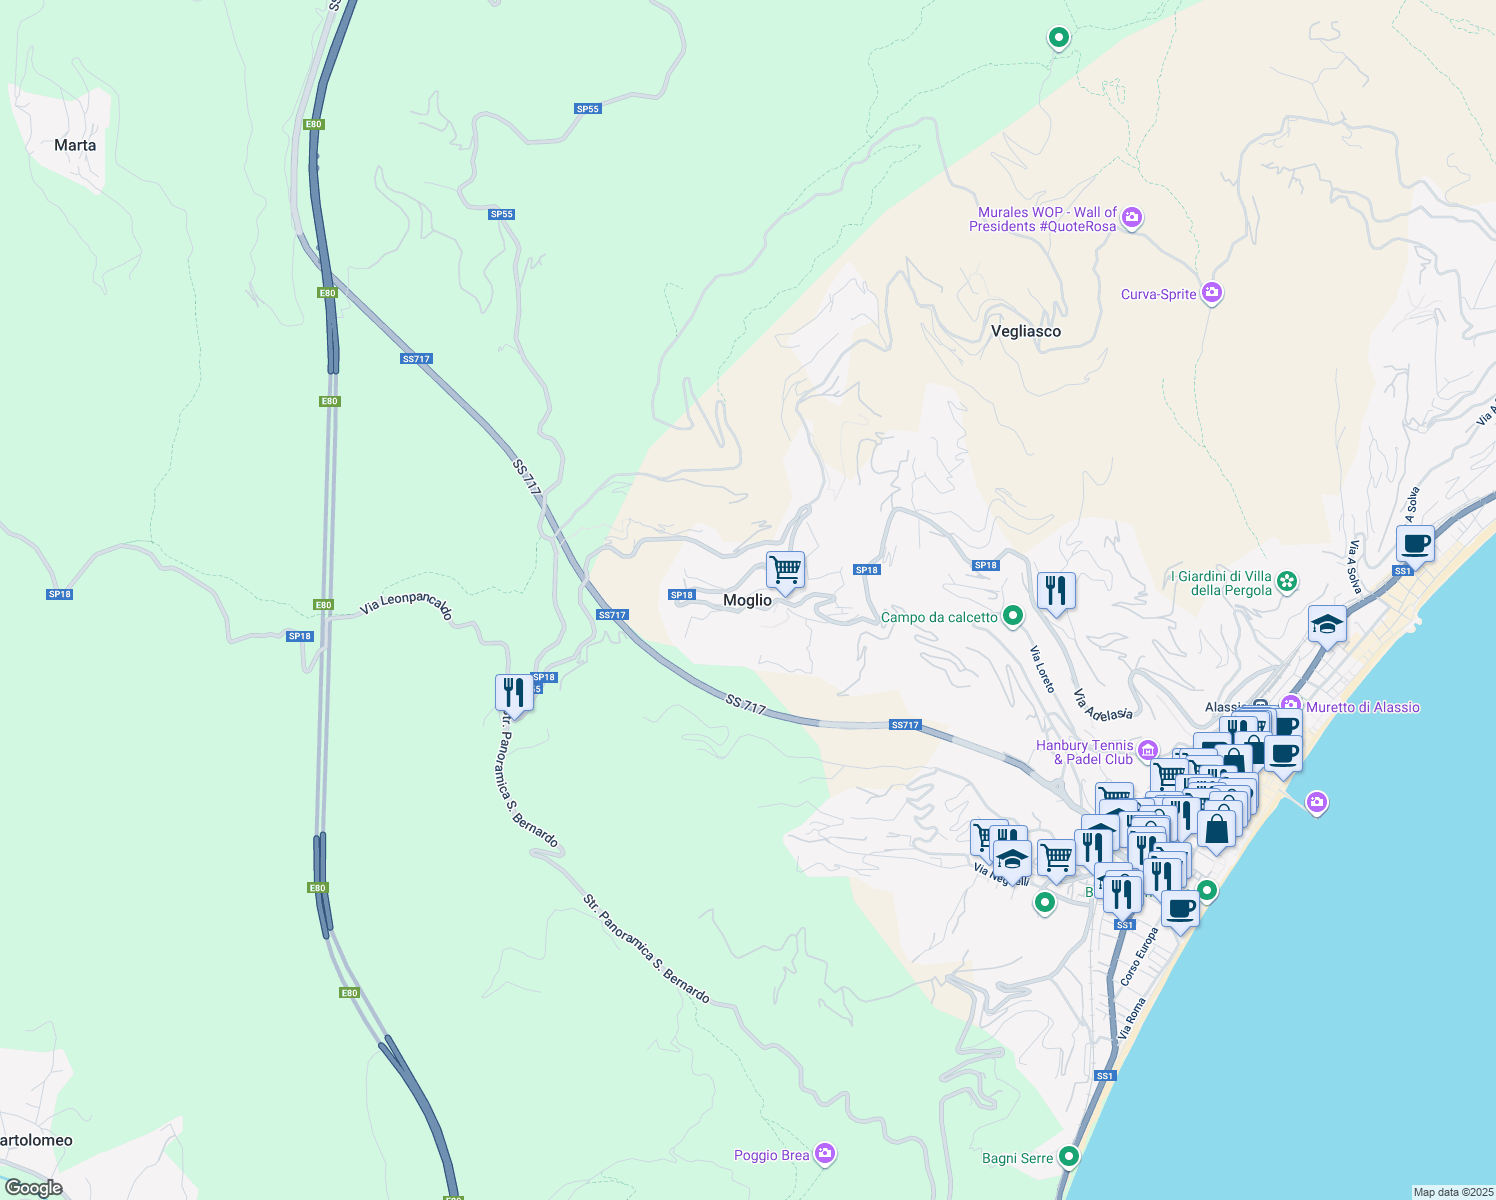
Task: Click the Map data ©2025 attribution
Action: click(x=1452, y=1191)
